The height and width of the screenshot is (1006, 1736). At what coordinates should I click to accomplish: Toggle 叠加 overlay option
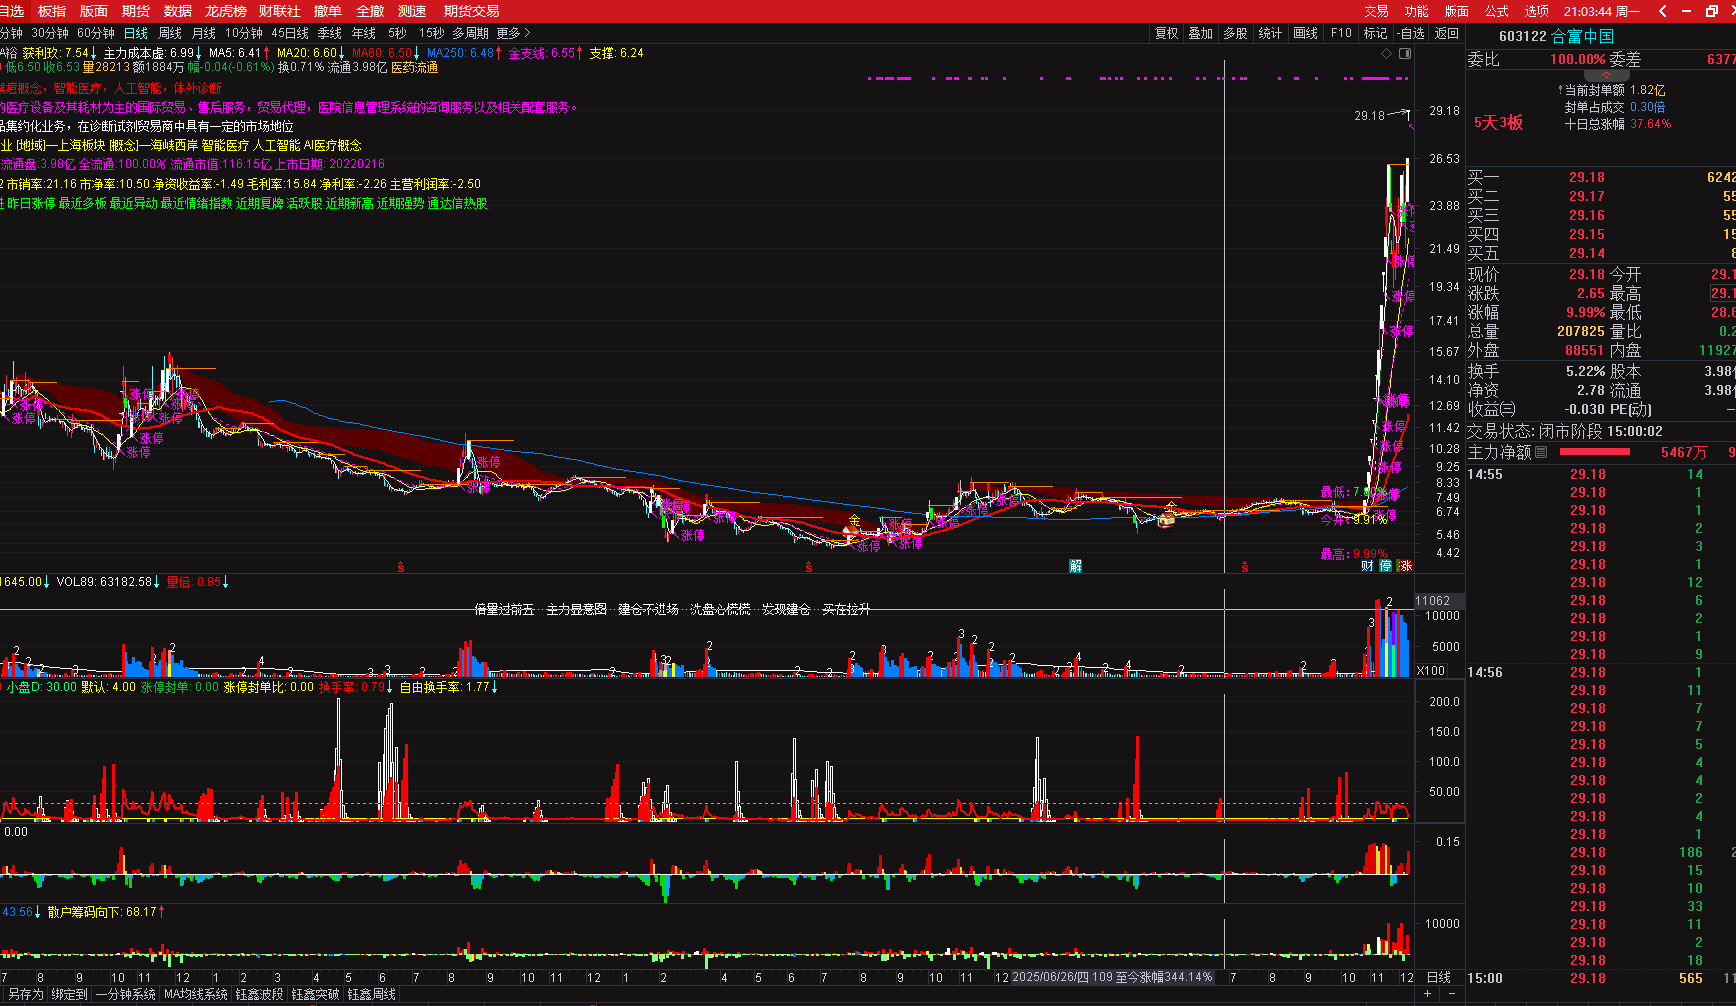tap(1200, 33)
